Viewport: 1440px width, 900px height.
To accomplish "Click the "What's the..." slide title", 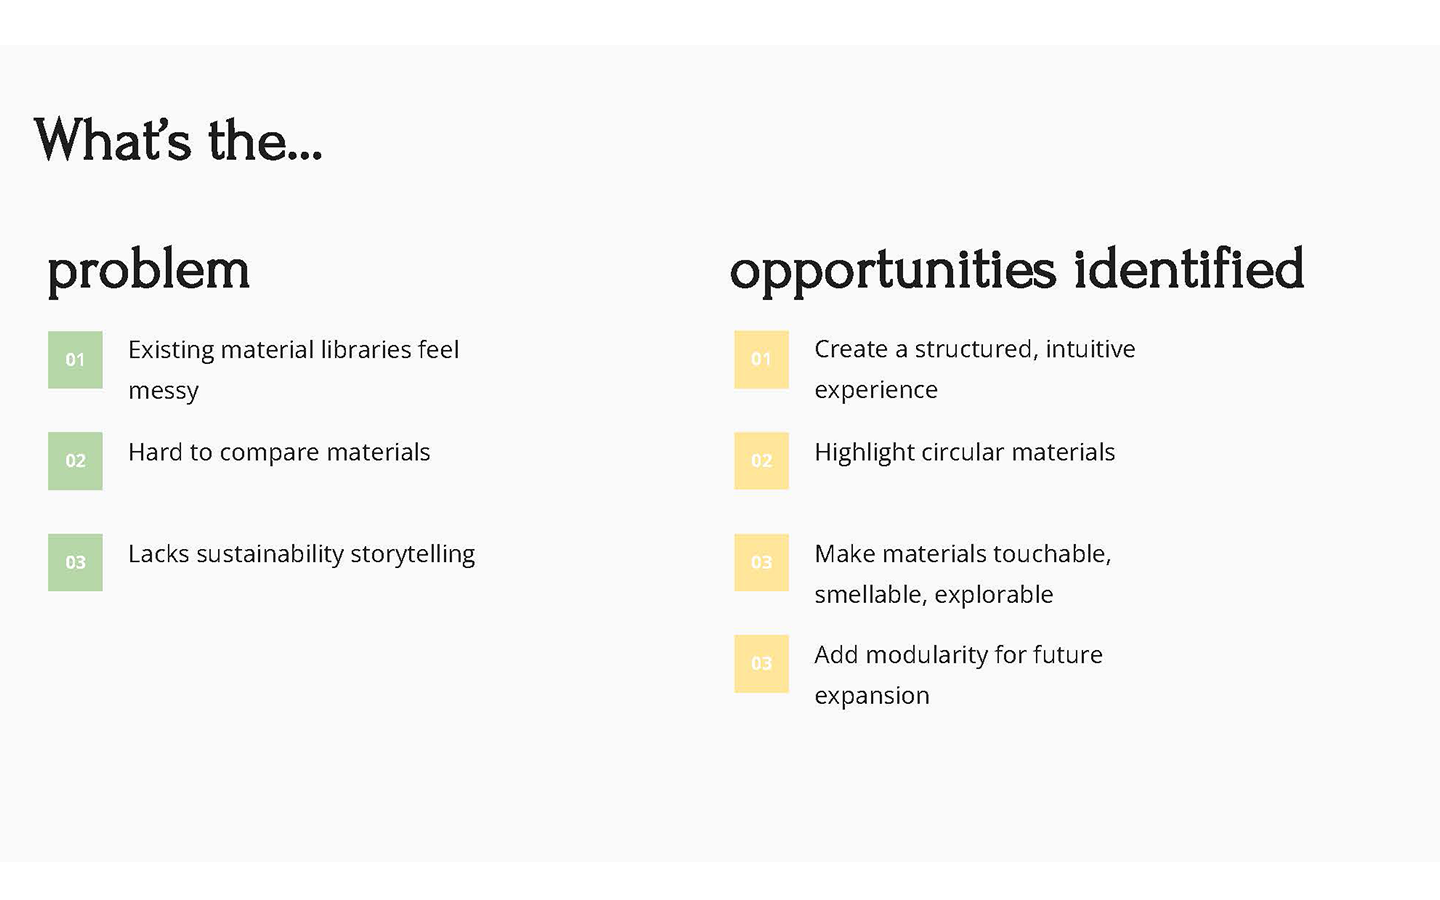I will [x=178, y=140].
